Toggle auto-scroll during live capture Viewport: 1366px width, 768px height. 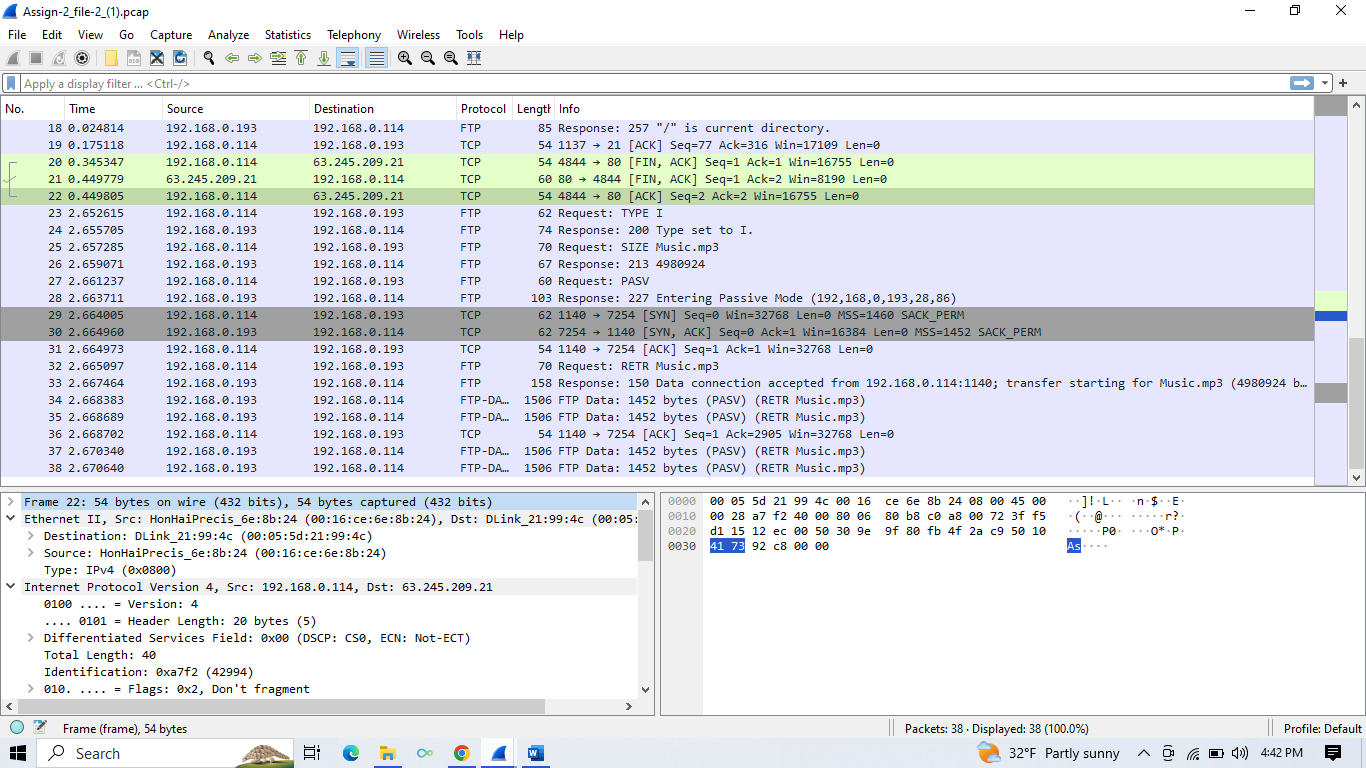pyautogui.click(x=347, y=58)
